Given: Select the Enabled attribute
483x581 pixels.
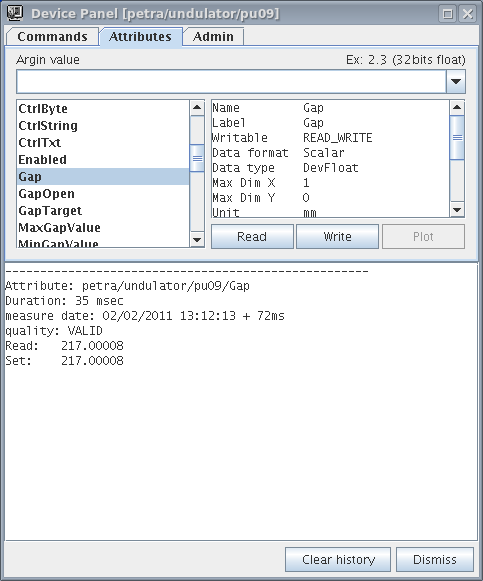Looking at the screenshot, I should pyautogui.click(x=103, y=160).
